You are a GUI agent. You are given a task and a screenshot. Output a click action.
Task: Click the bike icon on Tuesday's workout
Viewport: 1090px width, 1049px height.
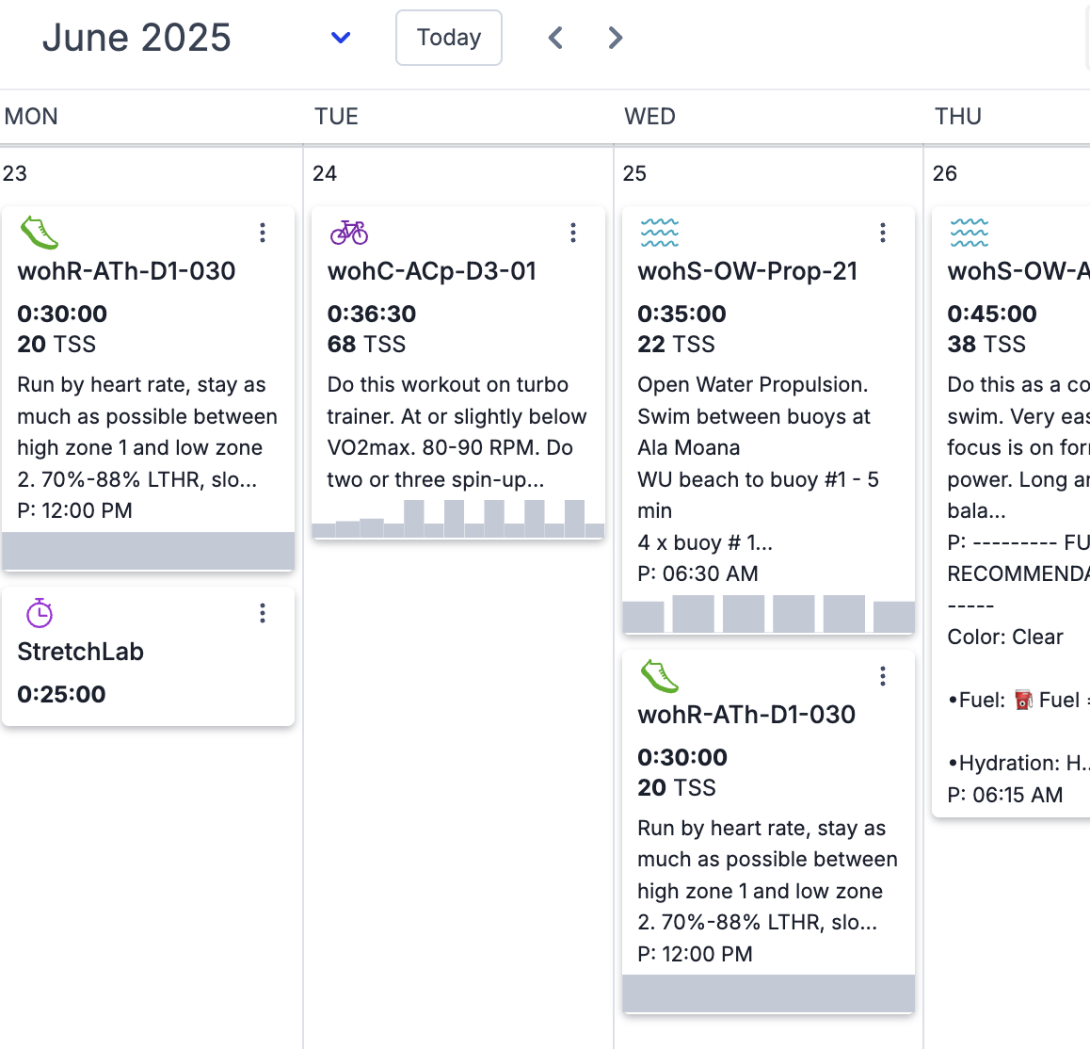click(x=349, y=233)
